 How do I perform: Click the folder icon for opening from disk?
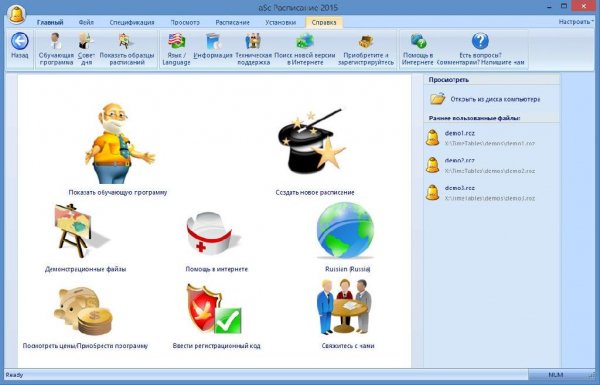coord(437,99)
